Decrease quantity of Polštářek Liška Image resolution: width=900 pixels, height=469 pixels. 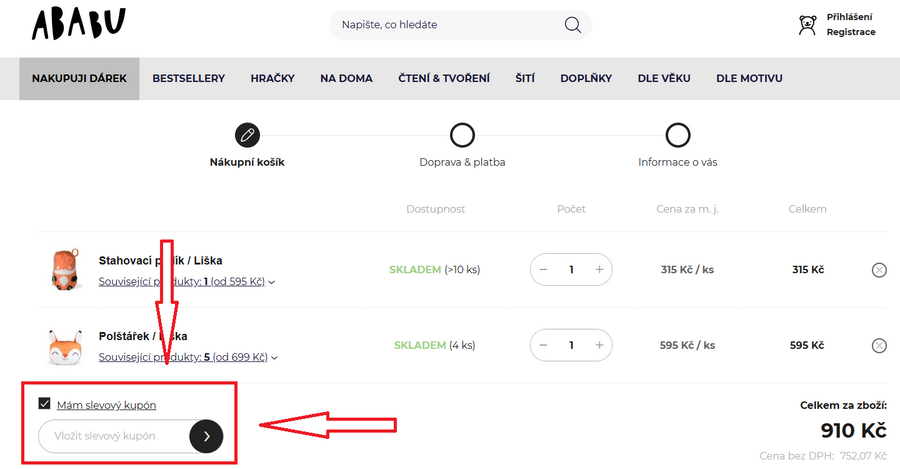point(543,346)
